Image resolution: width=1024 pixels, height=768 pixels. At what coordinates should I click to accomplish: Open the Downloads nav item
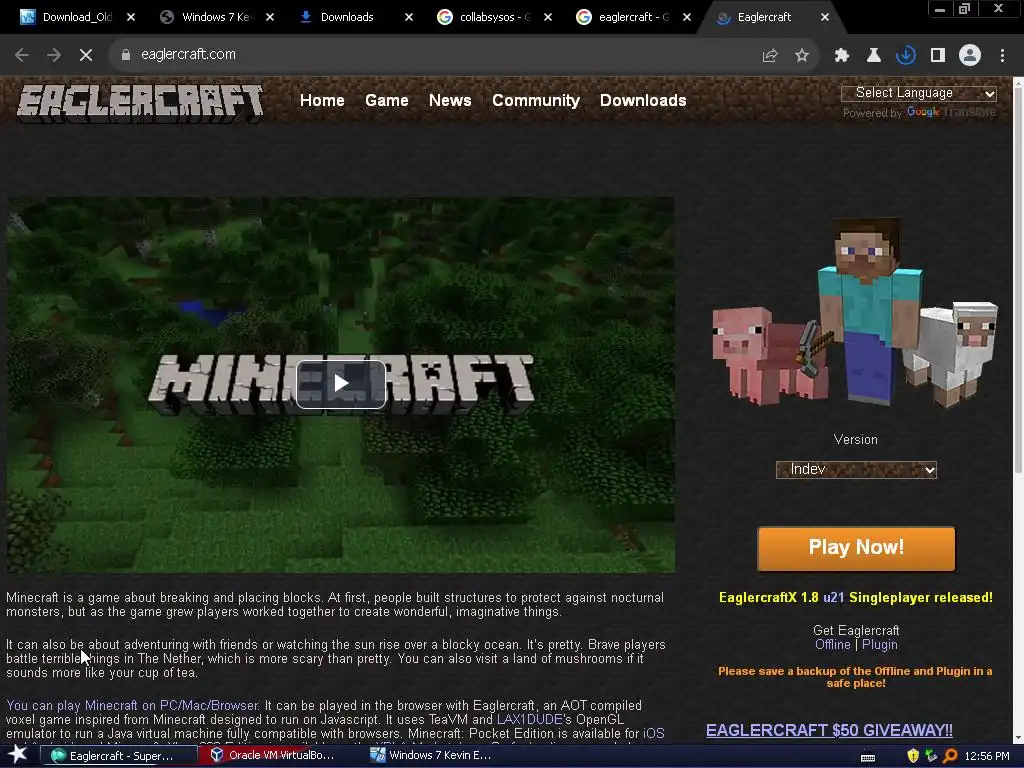643,101
